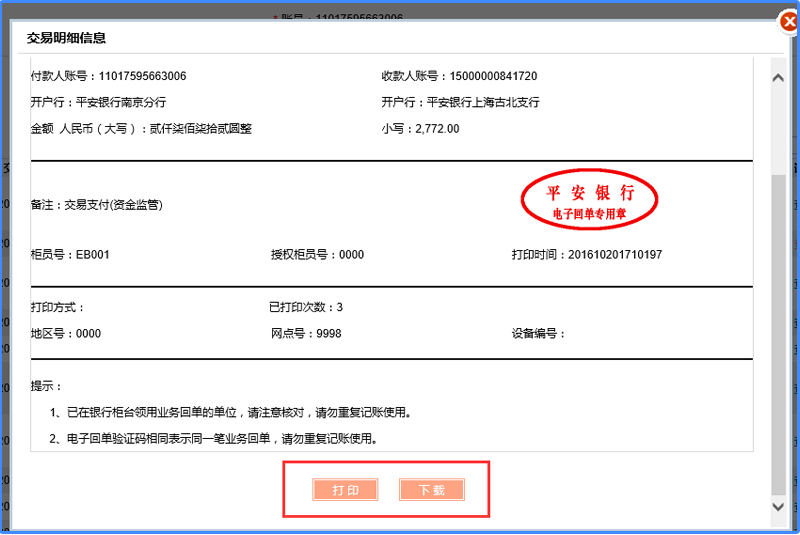800x535 pixels.
Task: Click the 已打印次数 count
Action: coord(339,307)
